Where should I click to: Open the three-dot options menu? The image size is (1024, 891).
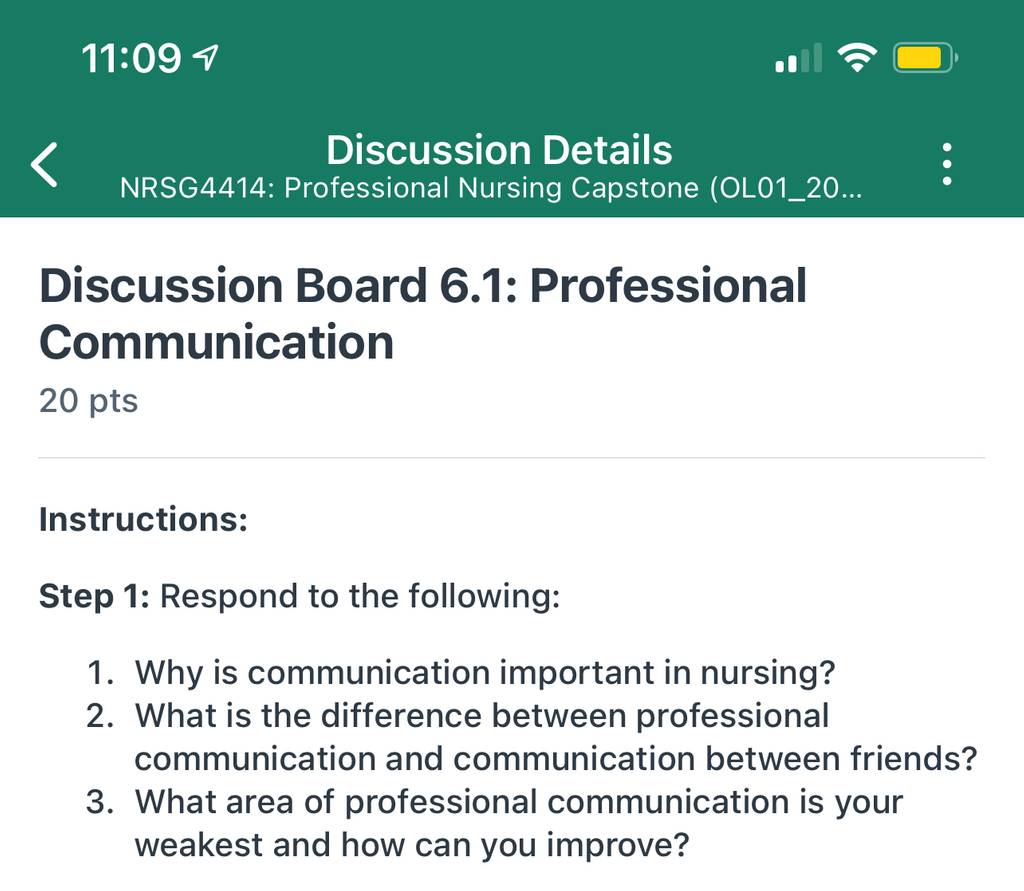click(x=947, y=164)
